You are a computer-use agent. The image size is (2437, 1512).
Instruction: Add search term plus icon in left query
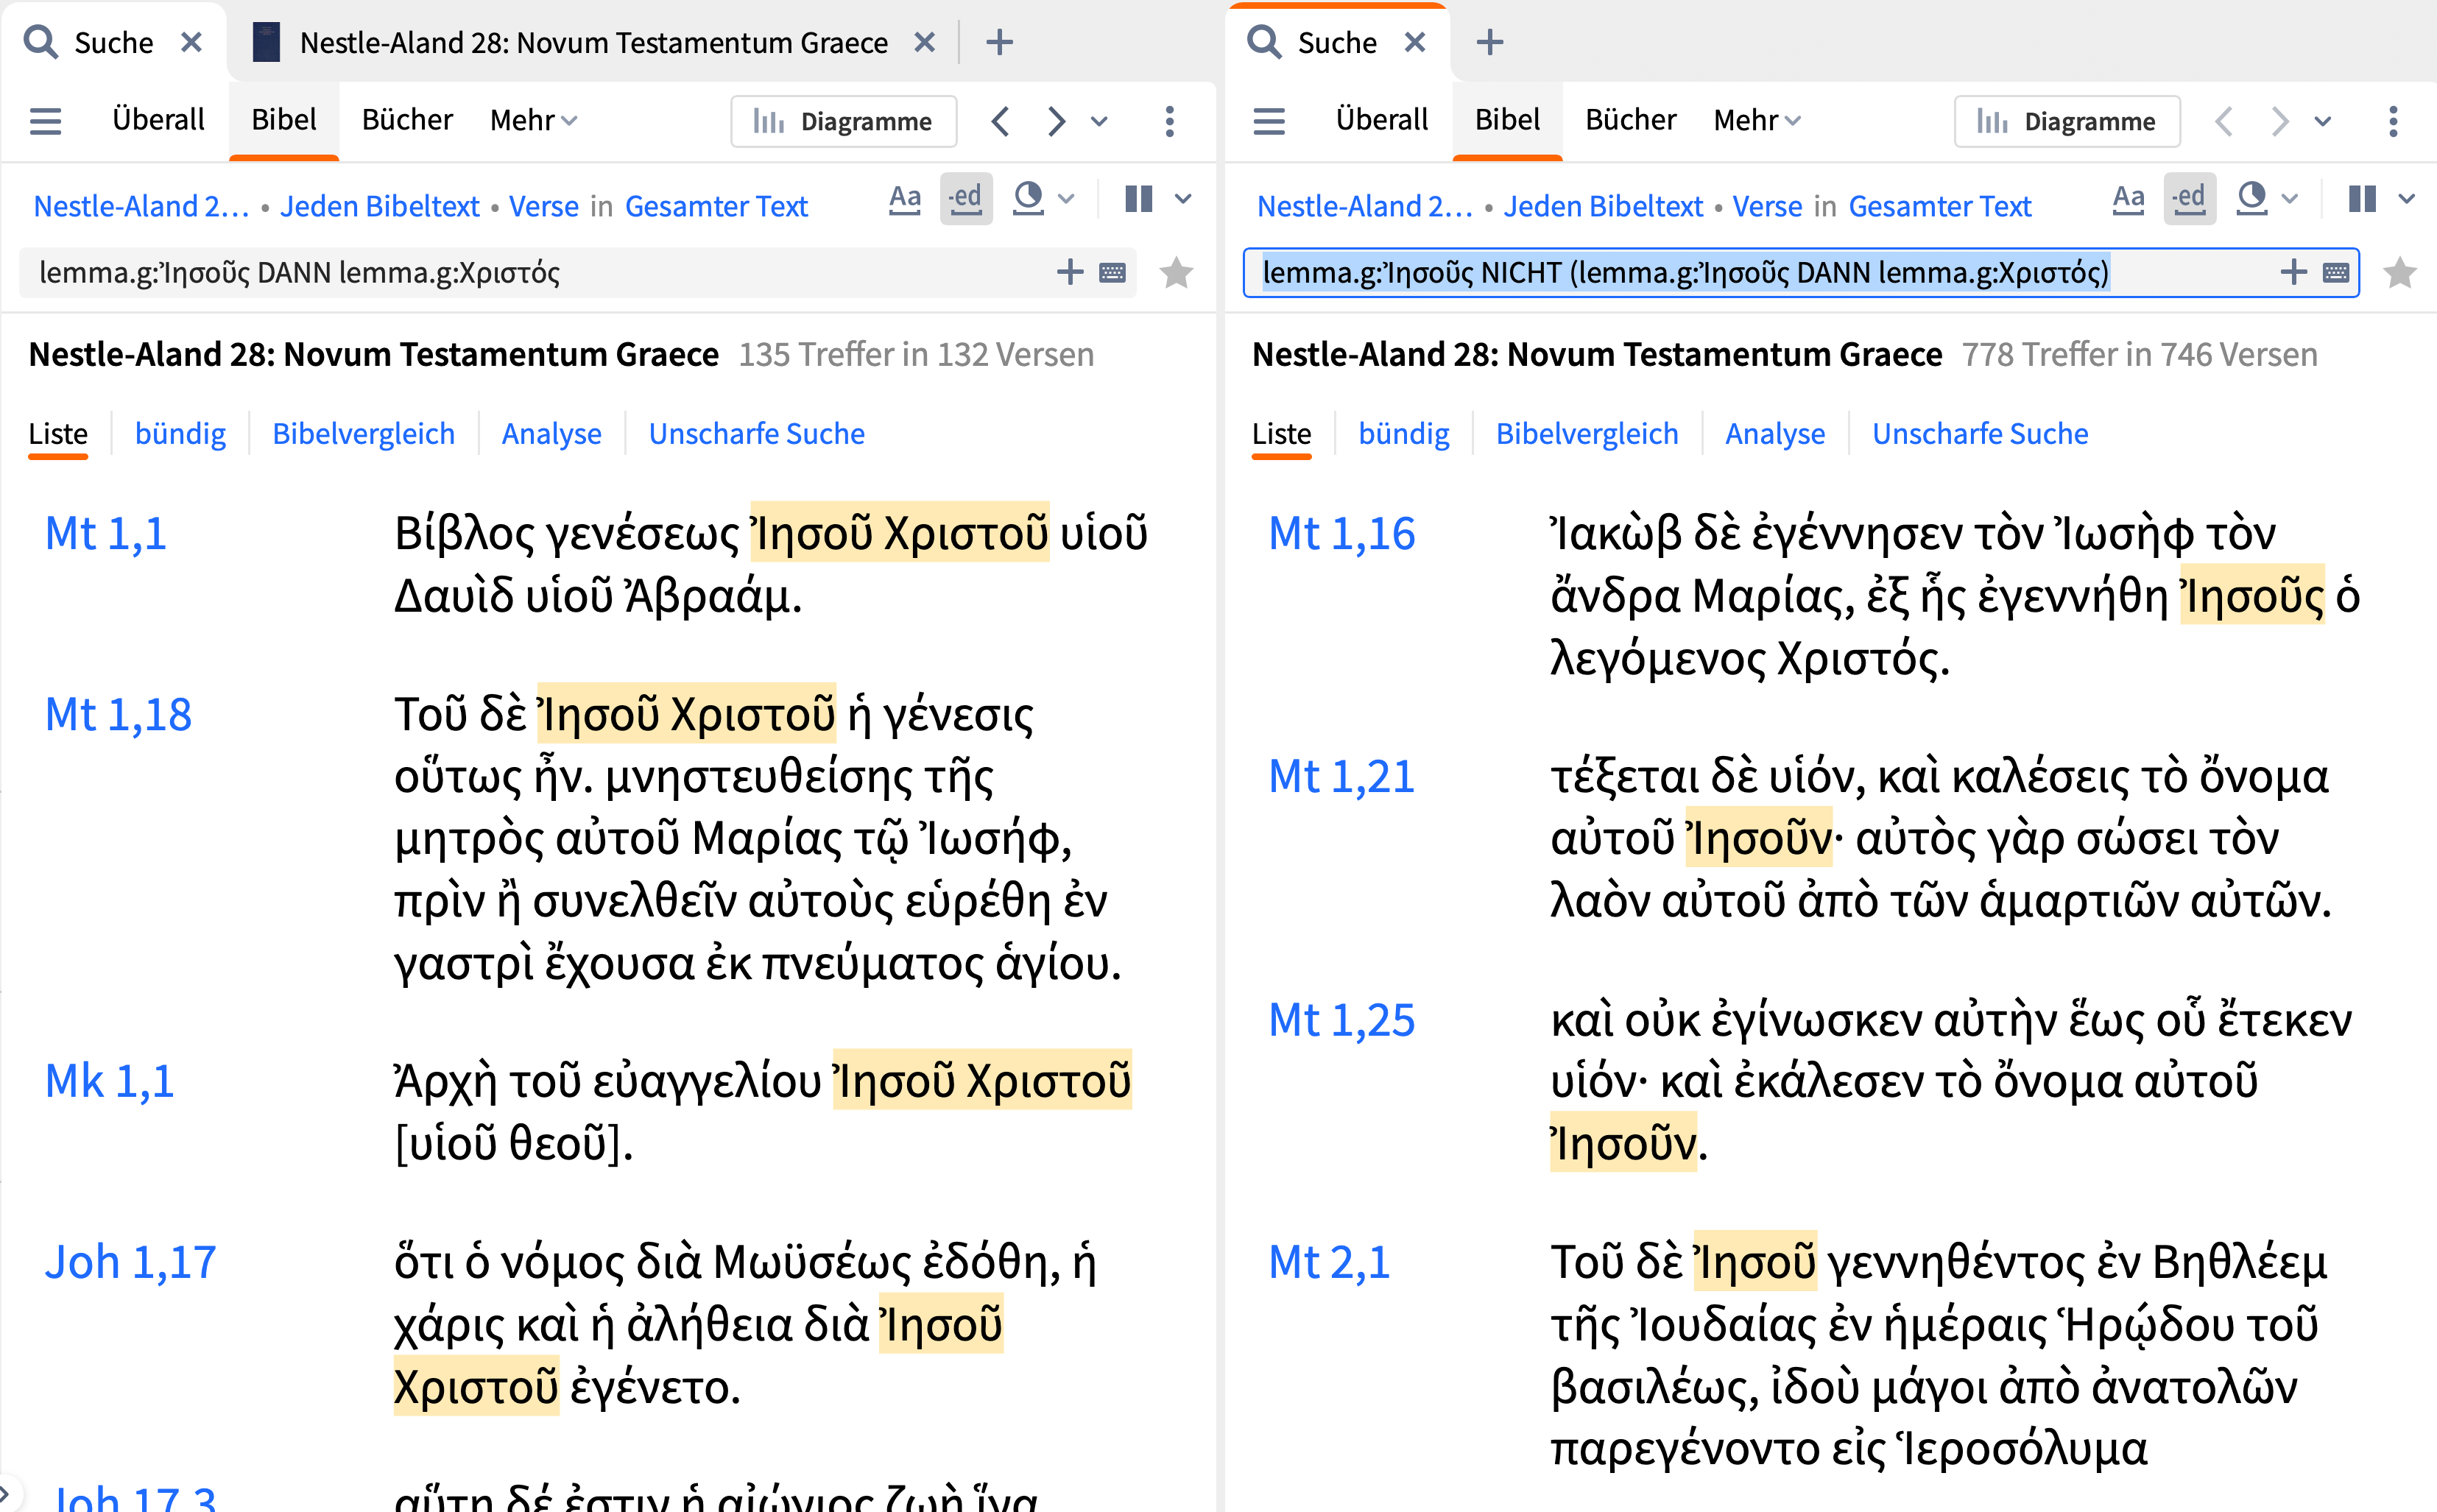(1070, 272)
